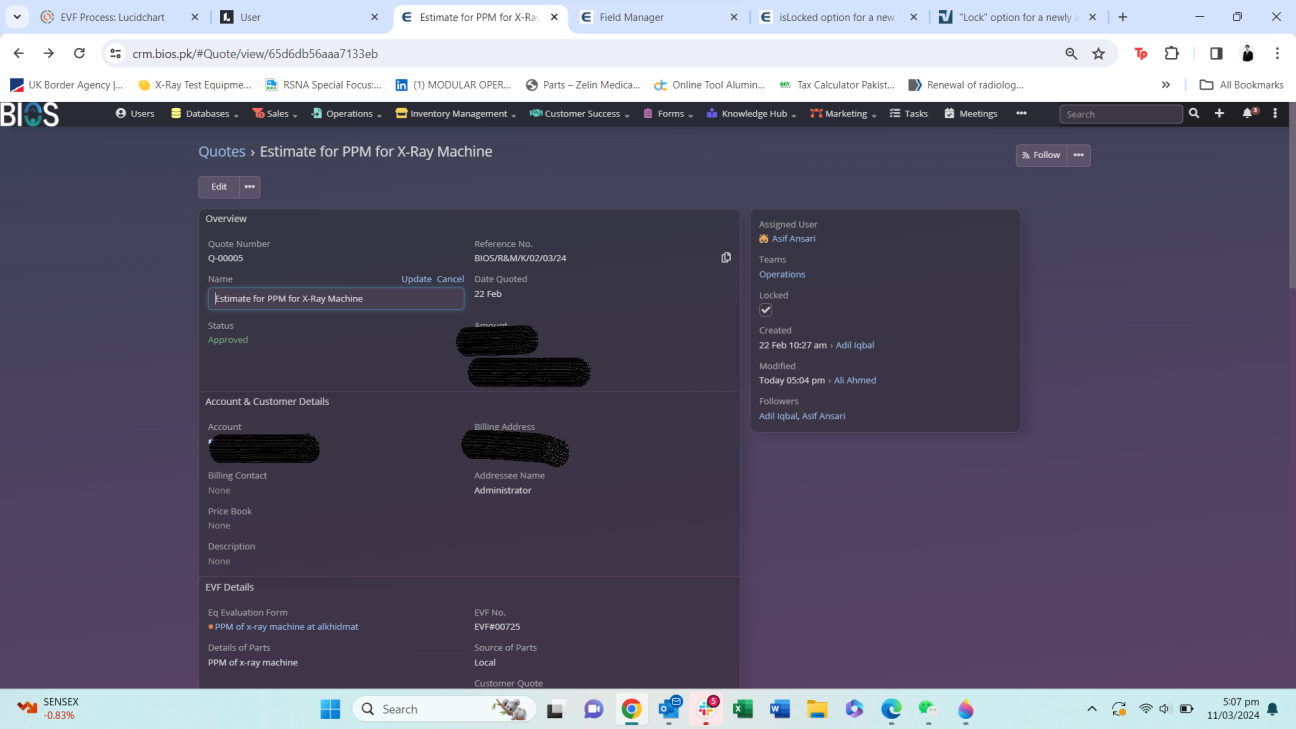Image resolution: width=1296 pixels, height=729 pixels.
Task: Expand the Databases dropdown menu
Action: click(205, 114)
